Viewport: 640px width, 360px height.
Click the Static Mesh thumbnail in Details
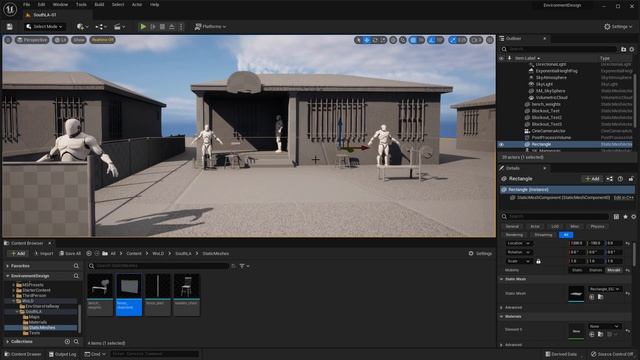pyautogui.click(x=576, y=293)
